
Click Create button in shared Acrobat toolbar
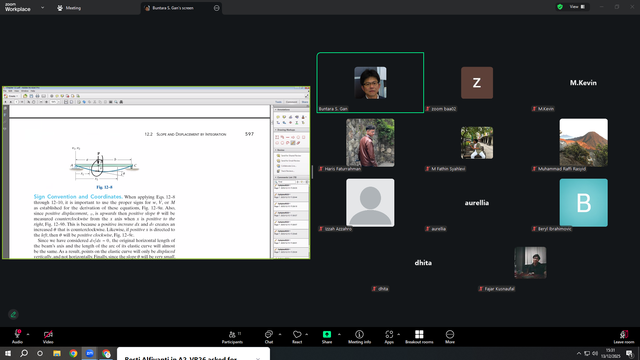point(11,96)
